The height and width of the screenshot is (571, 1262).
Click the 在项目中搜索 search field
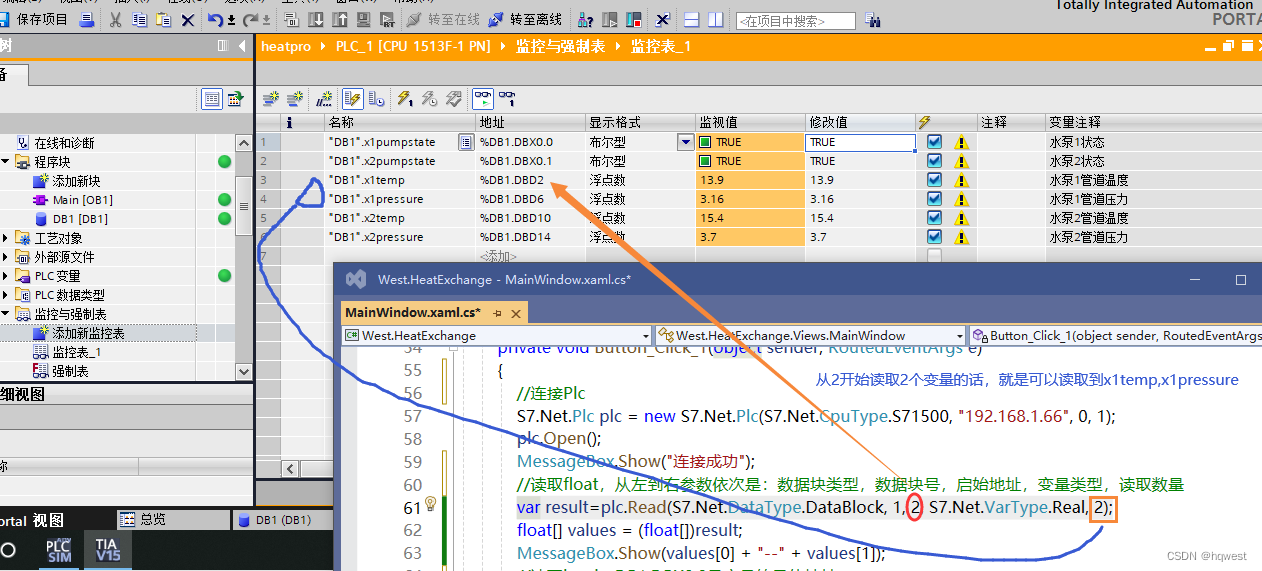coord(795,21)
